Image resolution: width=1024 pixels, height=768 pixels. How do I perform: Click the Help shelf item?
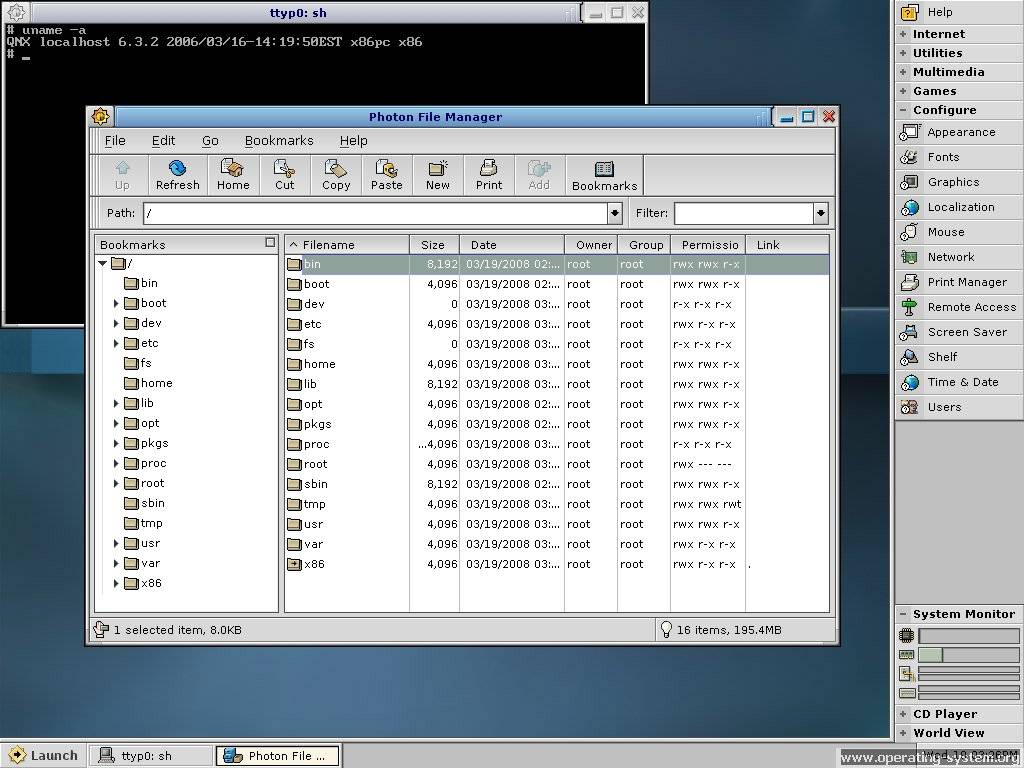pos(959,12)
